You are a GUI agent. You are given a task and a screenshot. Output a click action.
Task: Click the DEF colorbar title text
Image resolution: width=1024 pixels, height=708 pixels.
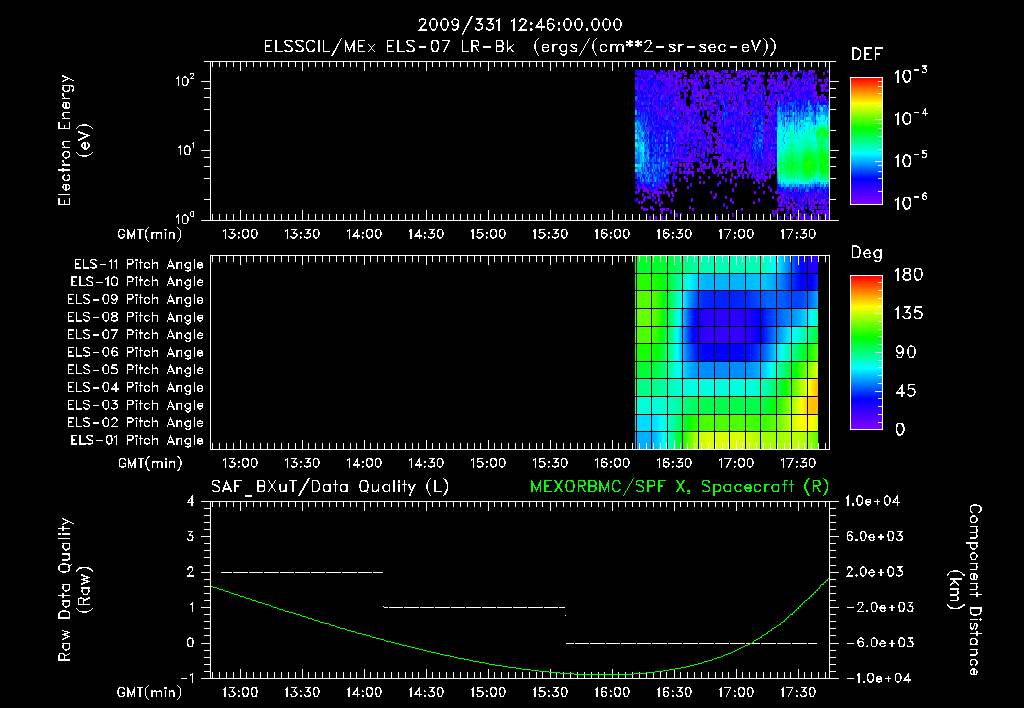867,55
